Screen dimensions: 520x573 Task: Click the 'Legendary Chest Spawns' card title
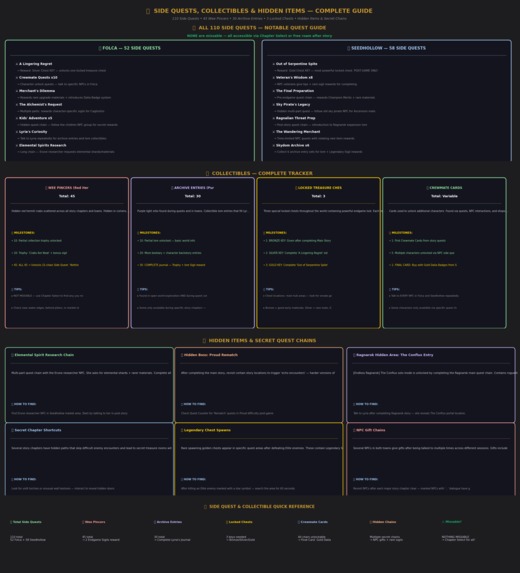click(207, 430)
